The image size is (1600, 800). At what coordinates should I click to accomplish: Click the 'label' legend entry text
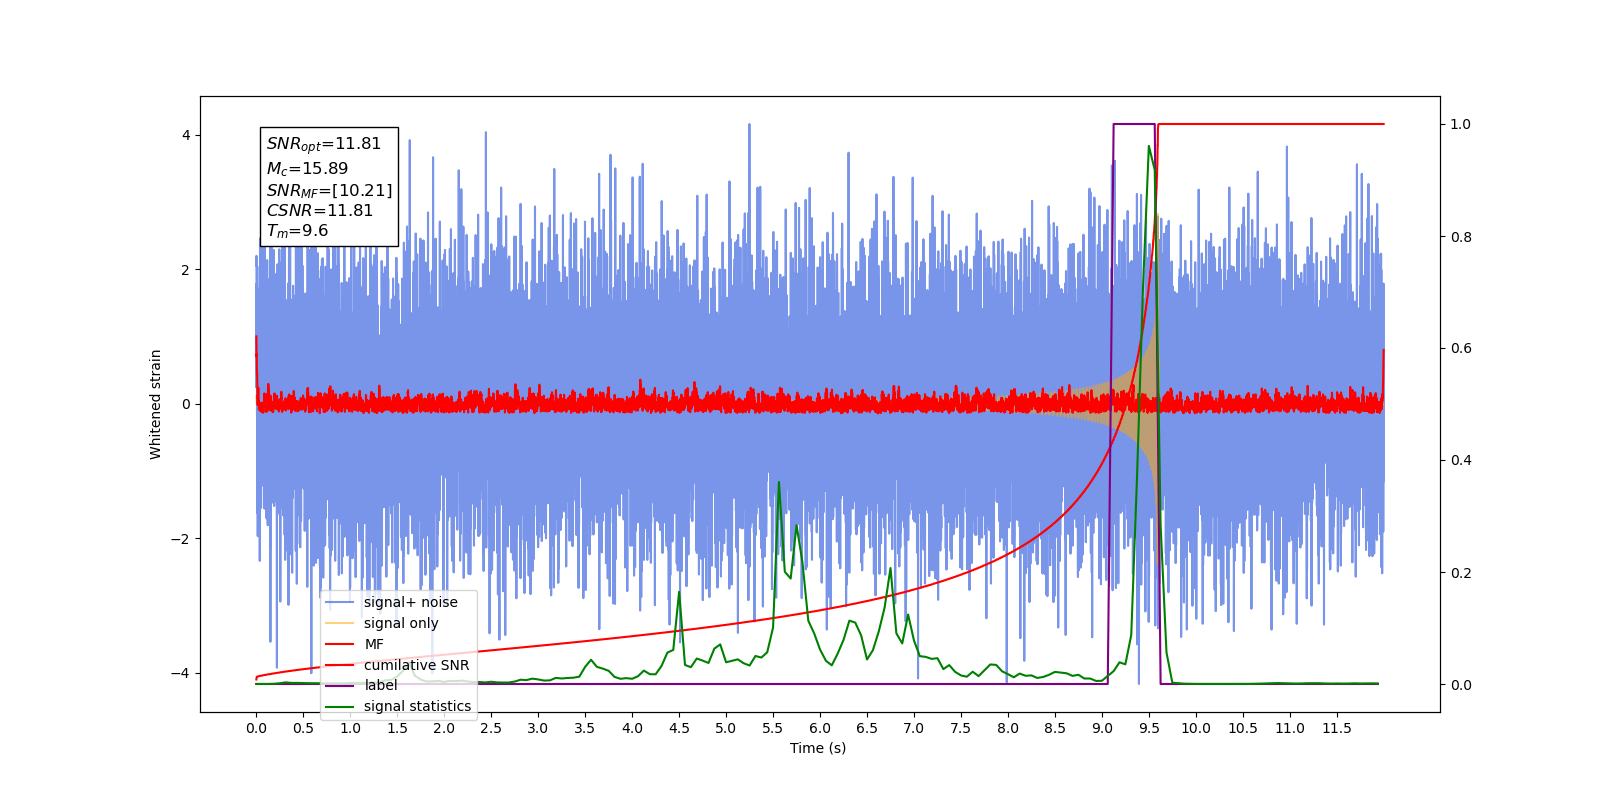point(380,685)
